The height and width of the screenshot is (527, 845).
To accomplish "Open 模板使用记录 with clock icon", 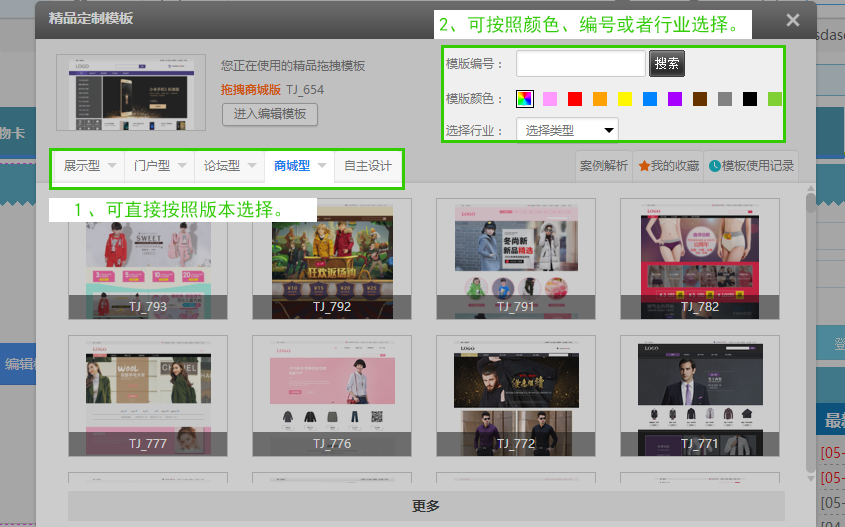I will (x=751, y=166).
